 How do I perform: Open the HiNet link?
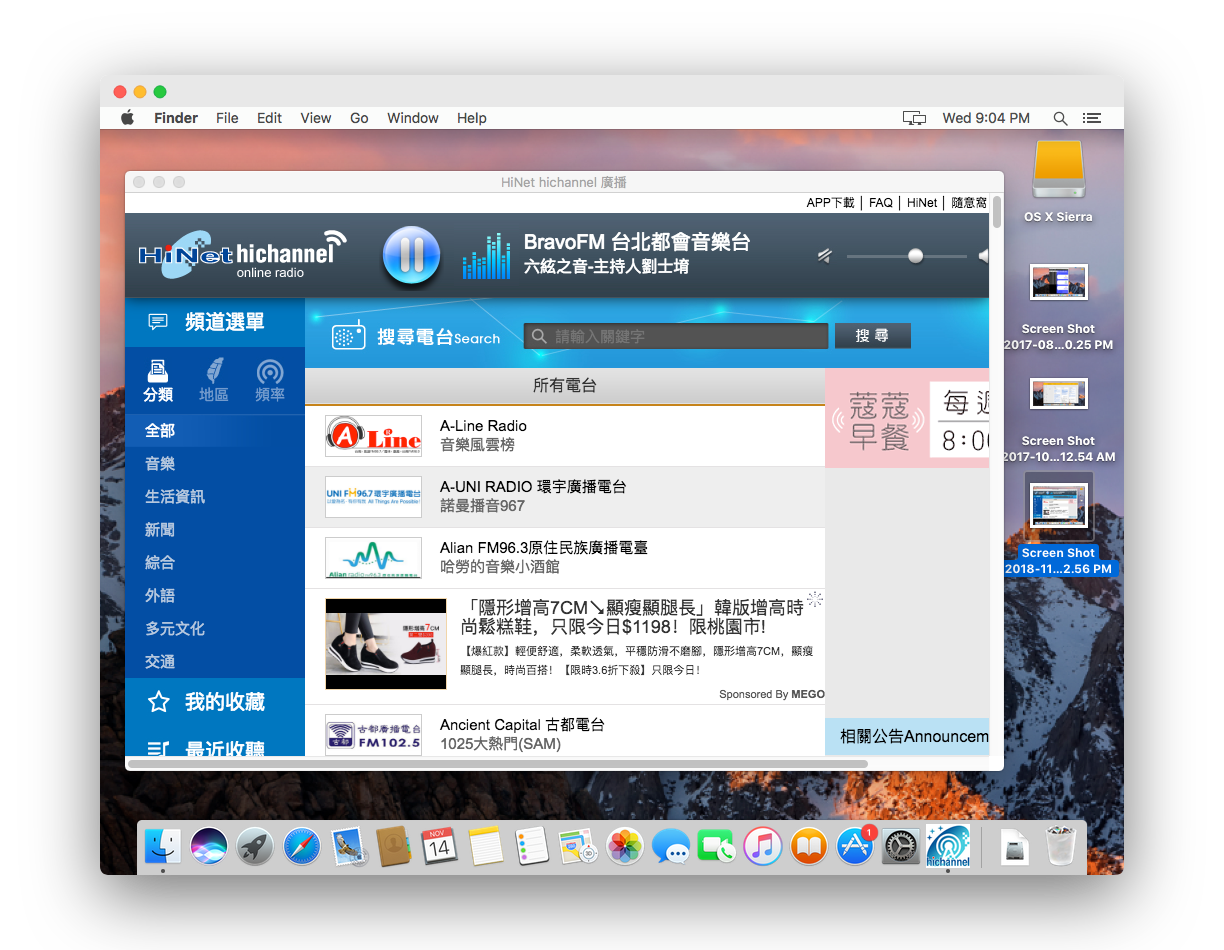[x=922, y=202]
